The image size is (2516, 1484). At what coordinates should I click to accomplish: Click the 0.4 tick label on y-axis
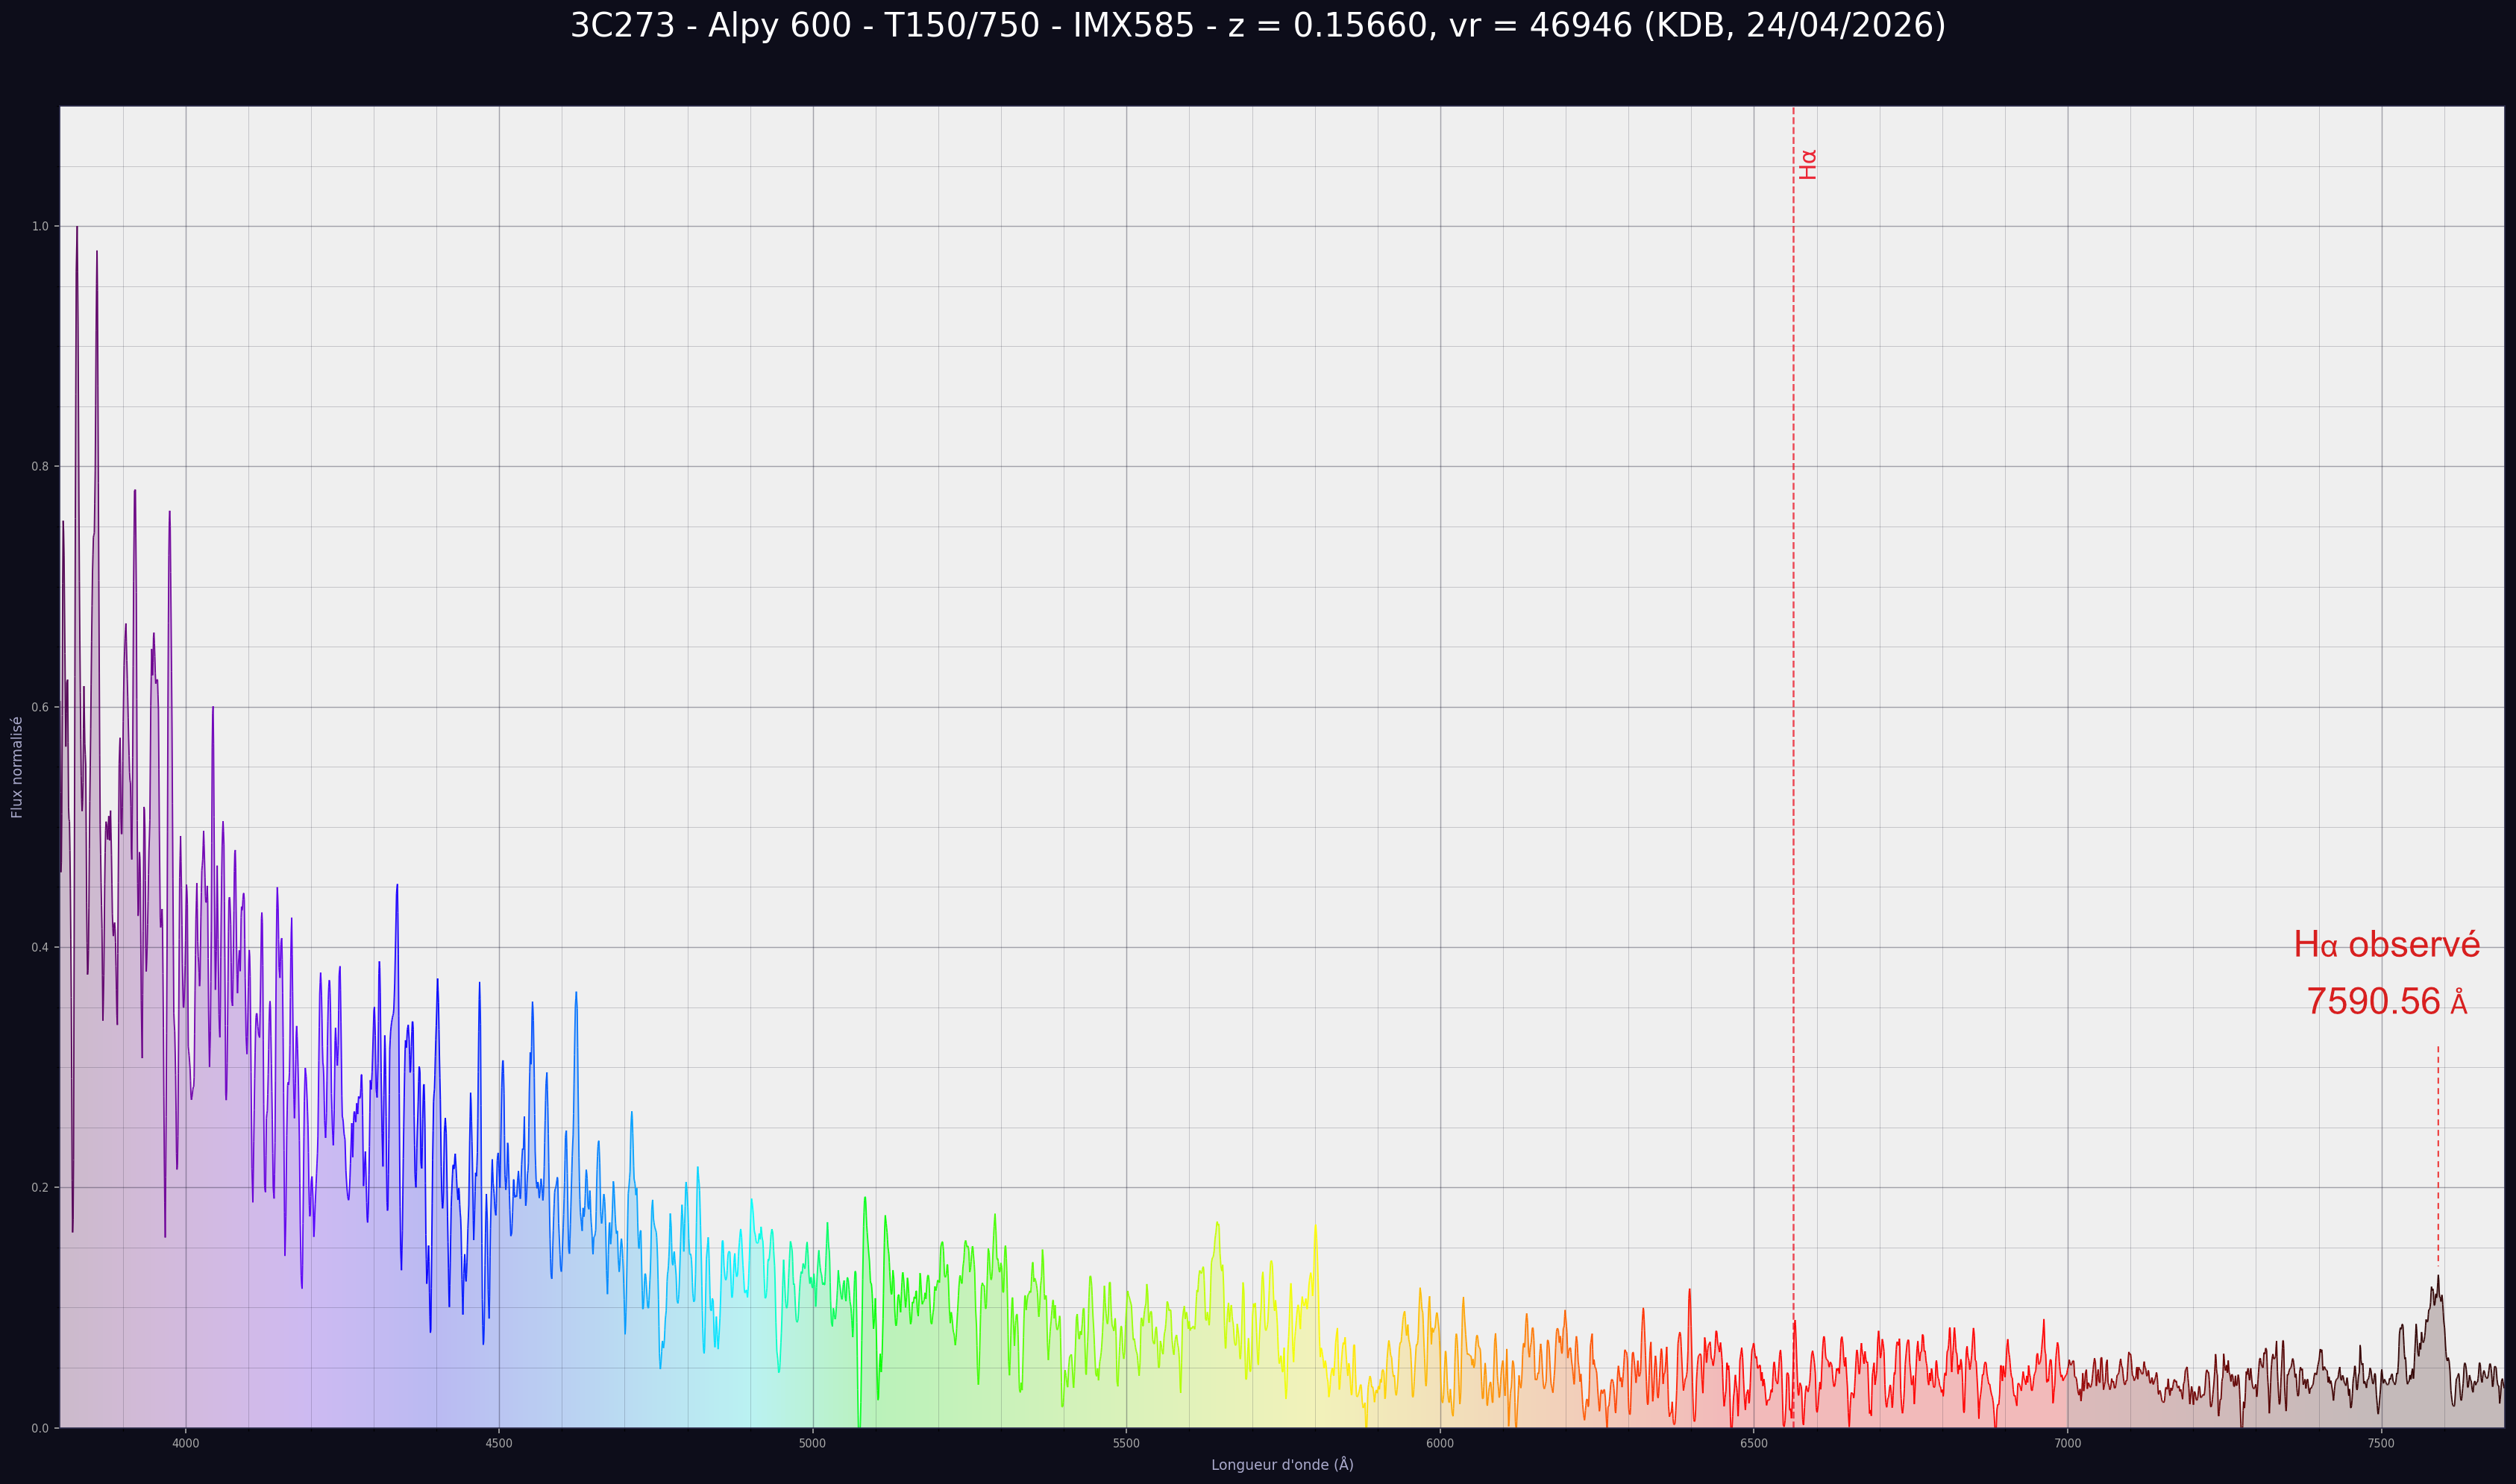40,947
